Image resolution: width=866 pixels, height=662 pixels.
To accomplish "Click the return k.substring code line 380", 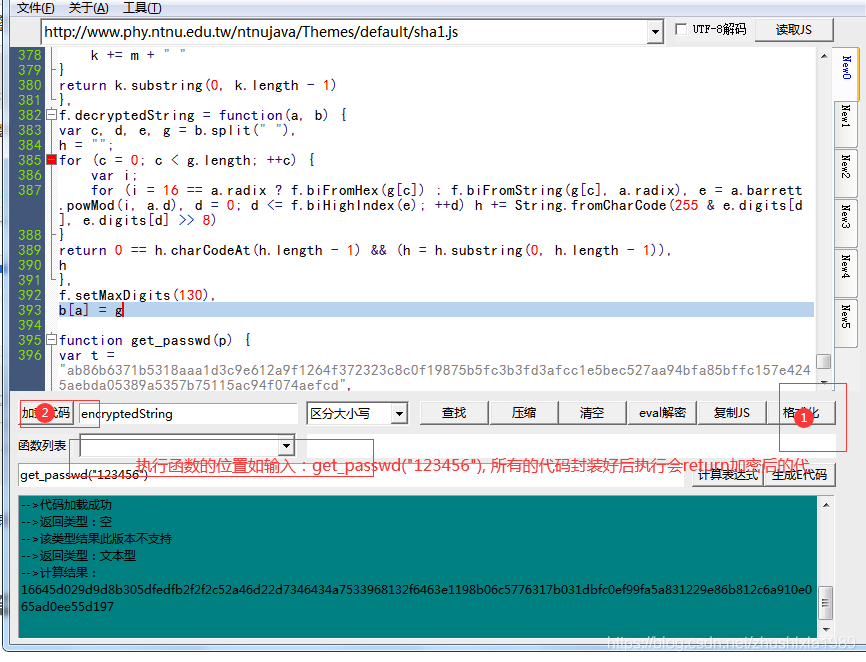I will [x=197, y=85].
